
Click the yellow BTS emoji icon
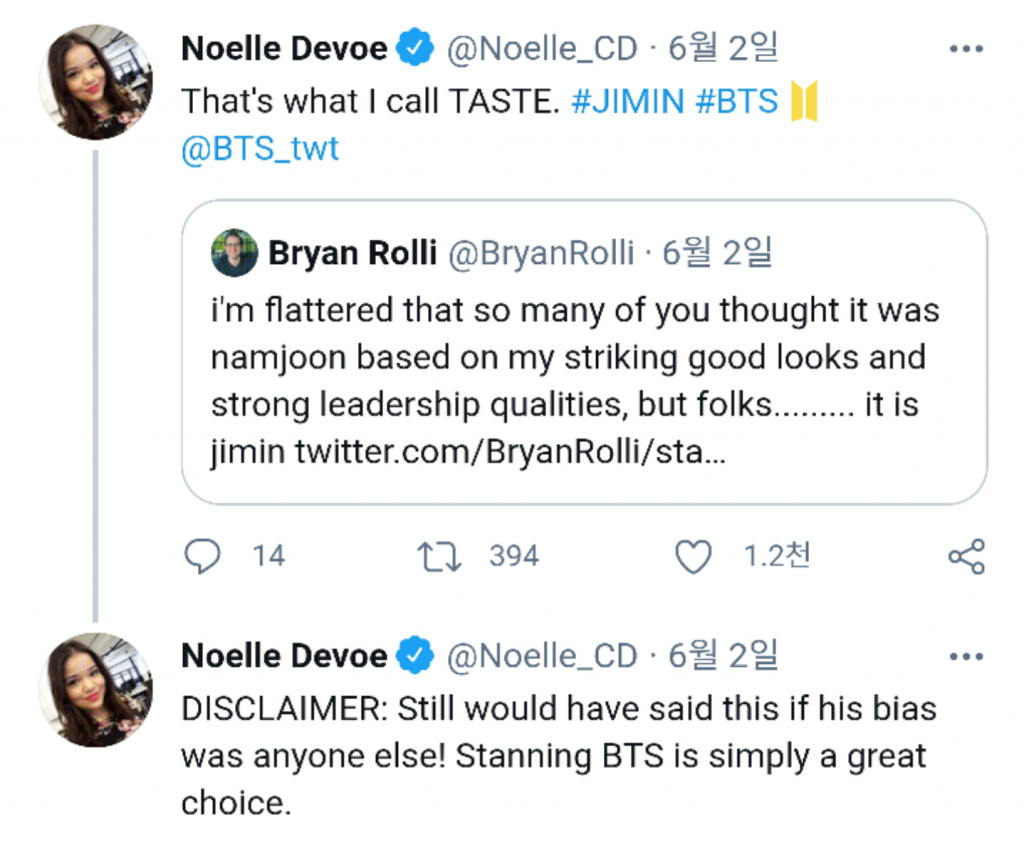coord(804,101)
